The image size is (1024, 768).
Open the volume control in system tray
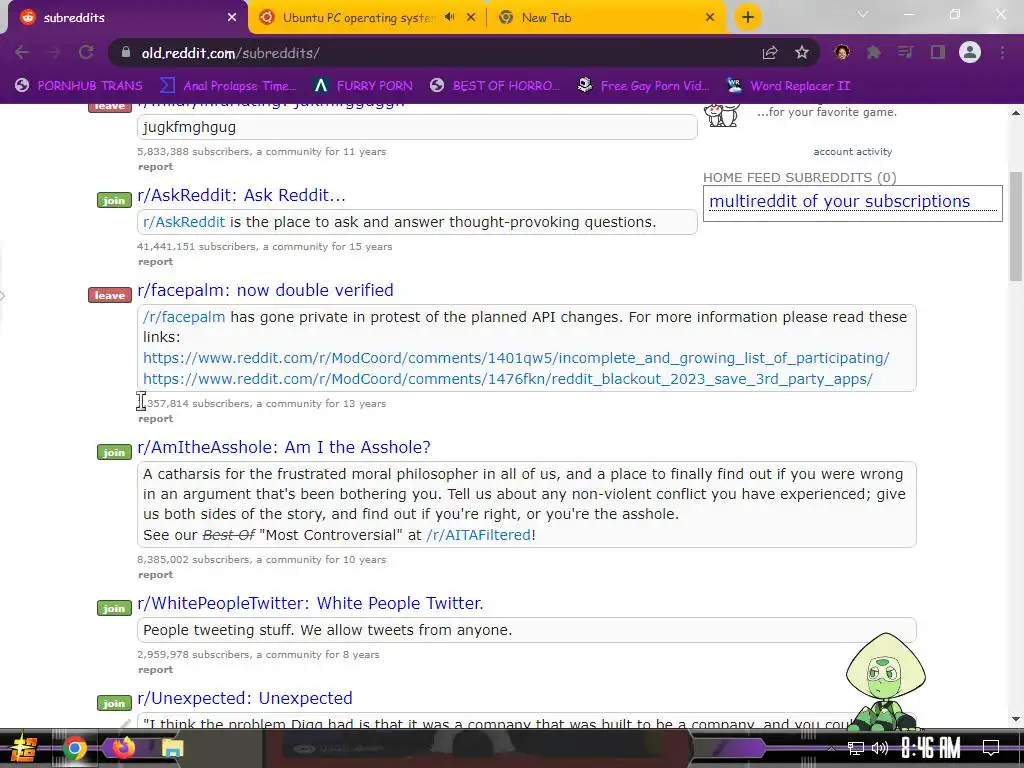[880, 748]
